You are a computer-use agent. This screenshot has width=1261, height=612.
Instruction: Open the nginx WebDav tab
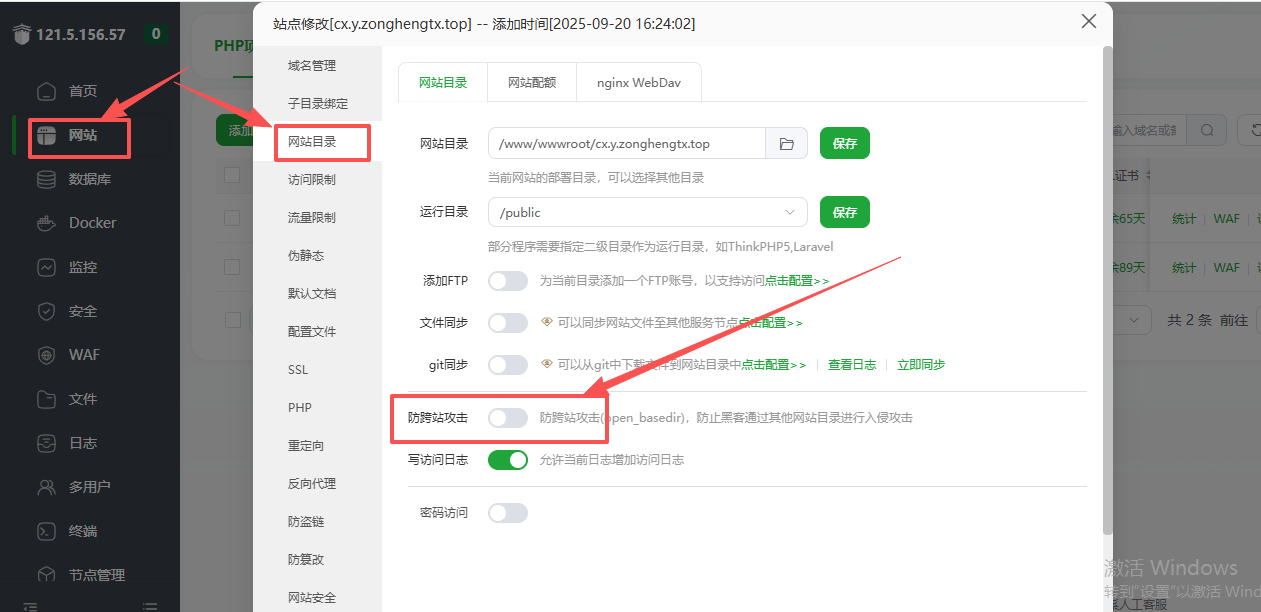638,83
